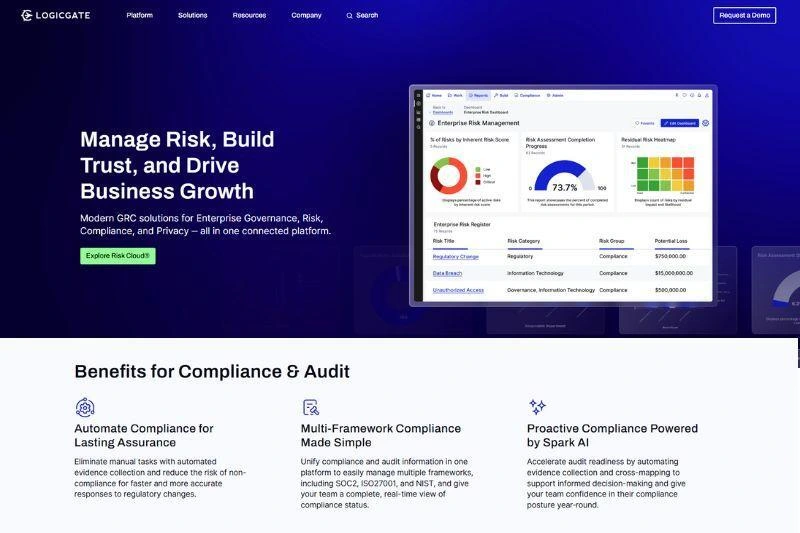Click the $15,000,000.00 potential loss value
Image resolution: width=800 pixels, height=533 pixels.
pos(674,273)
